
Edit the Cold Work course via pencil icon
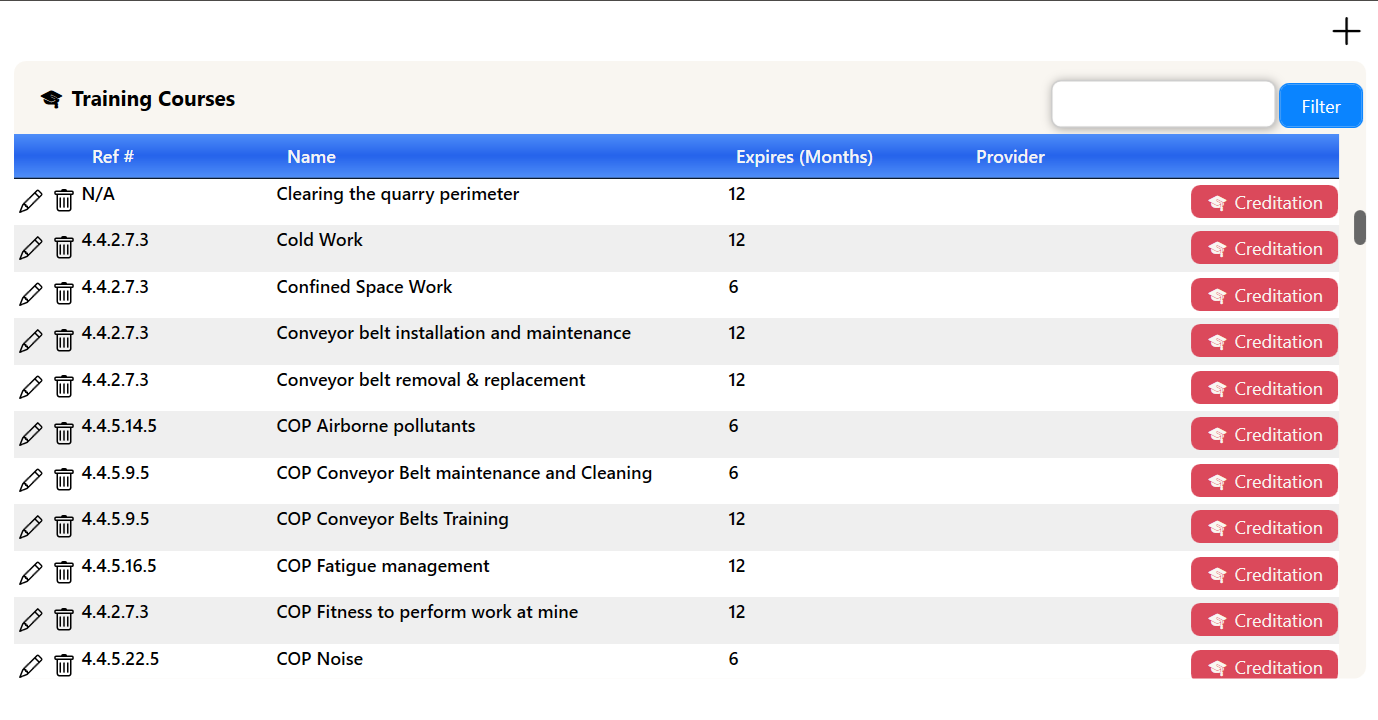31,248
